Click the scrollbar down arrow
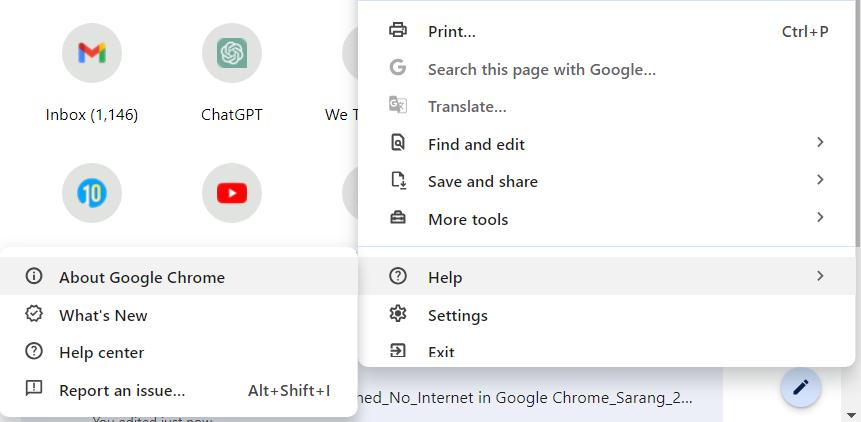The height and width of the screenshot is (422, 861). [851, 414]
